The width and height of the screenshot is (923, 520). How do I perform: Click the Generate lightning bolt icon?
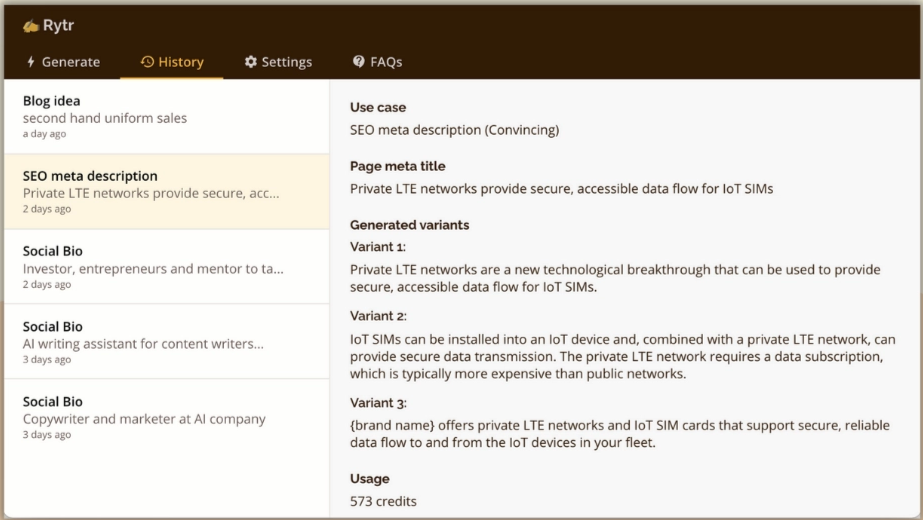pyautogui.click(x=31, y=62)
